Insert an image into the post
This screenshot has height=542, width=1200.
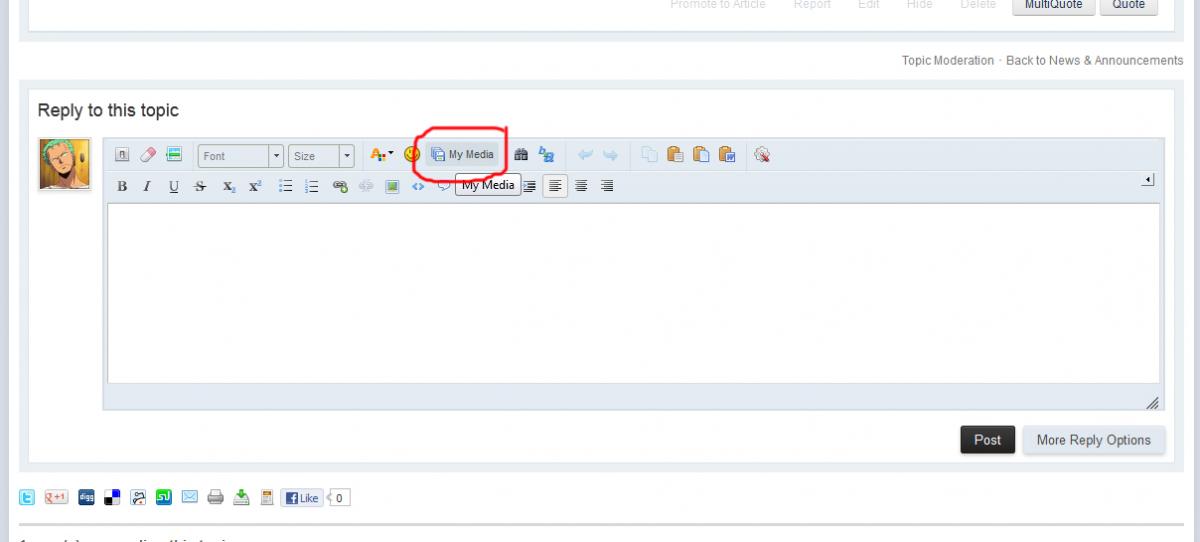[393, 186]
